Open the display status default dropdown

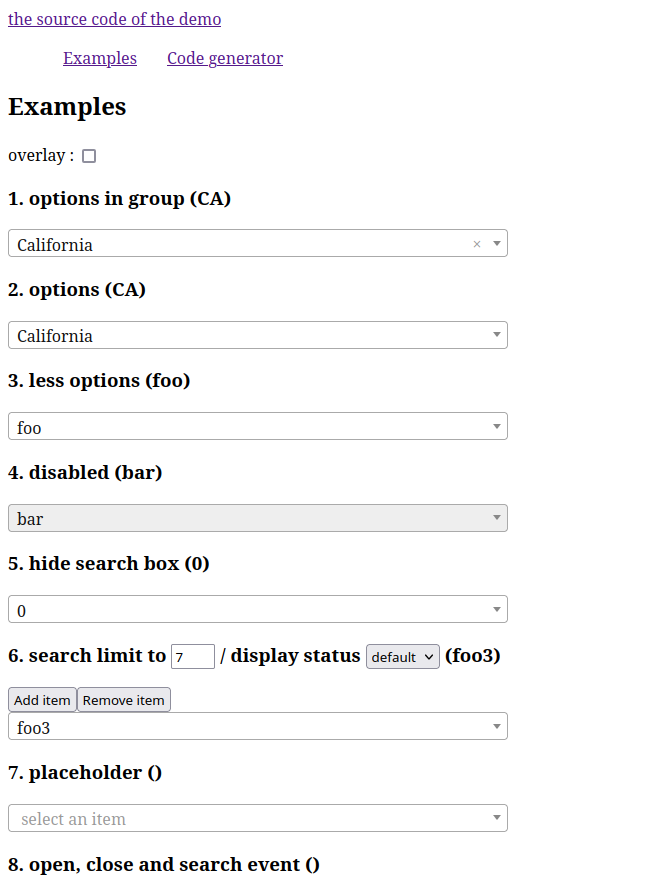403,657
